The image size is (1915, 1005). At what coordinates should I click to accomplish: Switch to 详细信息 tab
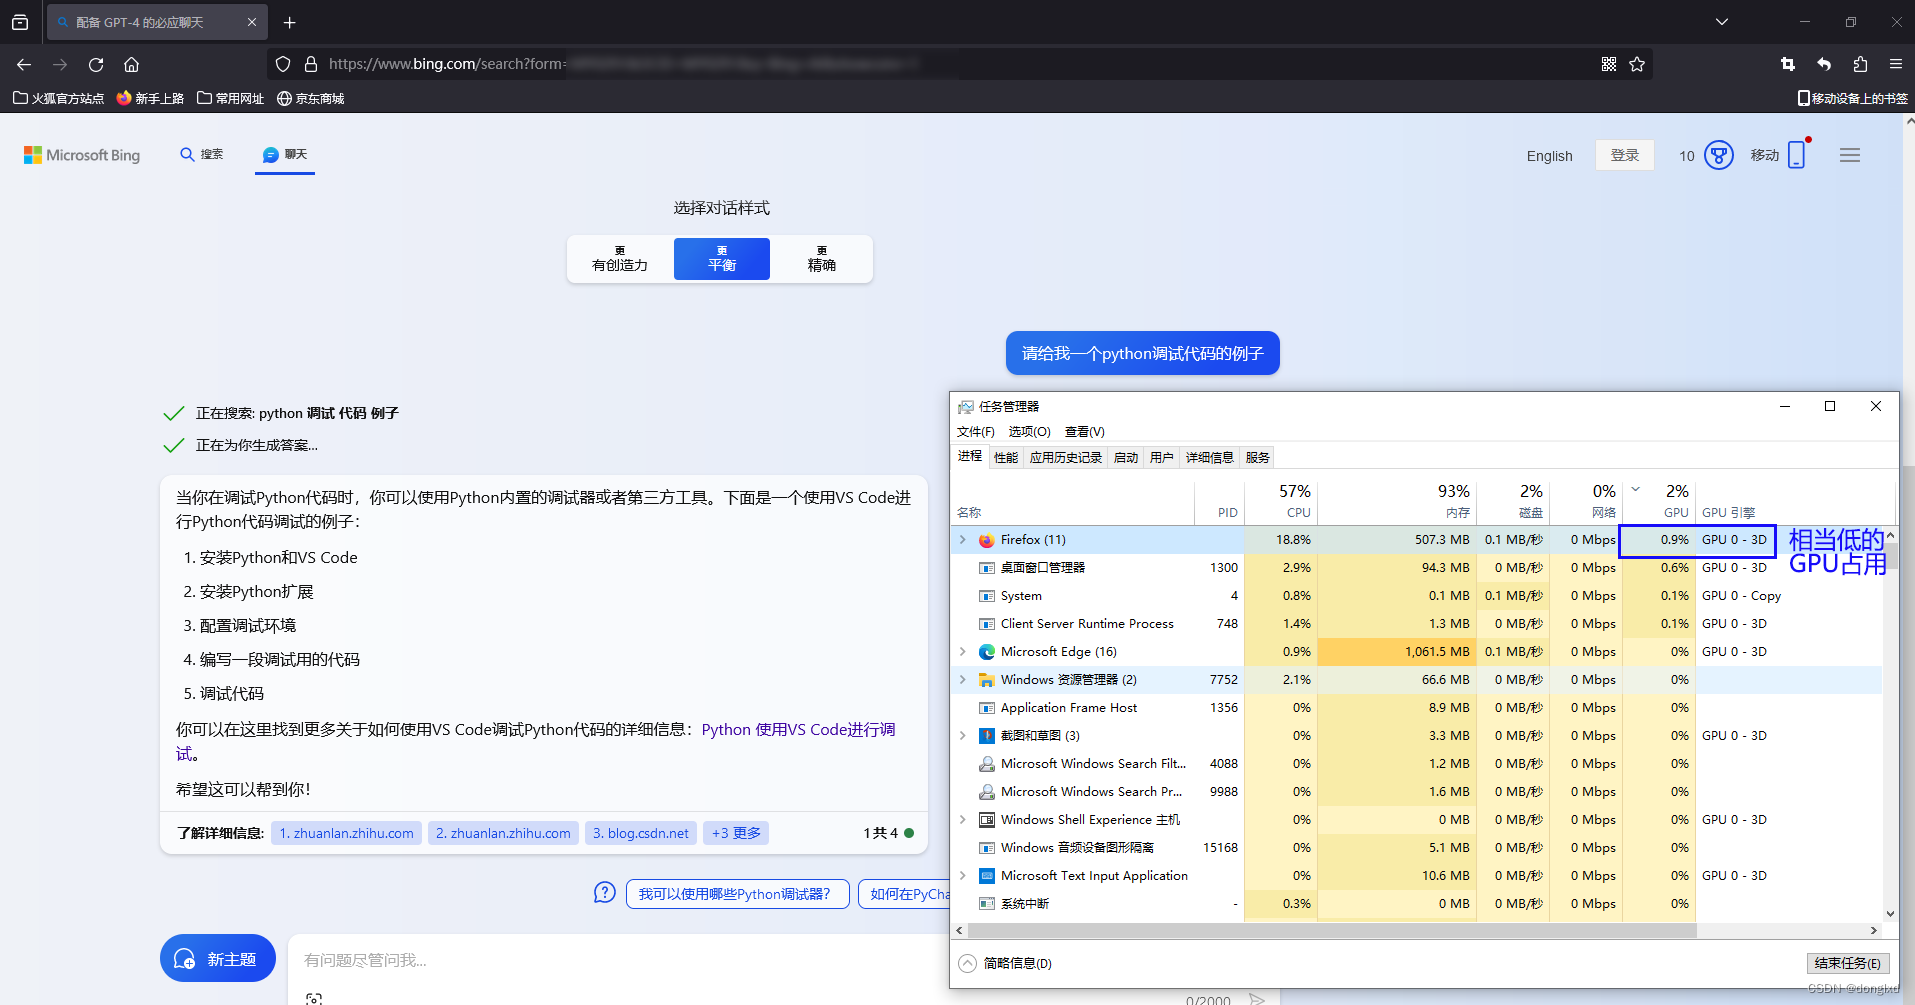[1210, 458]
